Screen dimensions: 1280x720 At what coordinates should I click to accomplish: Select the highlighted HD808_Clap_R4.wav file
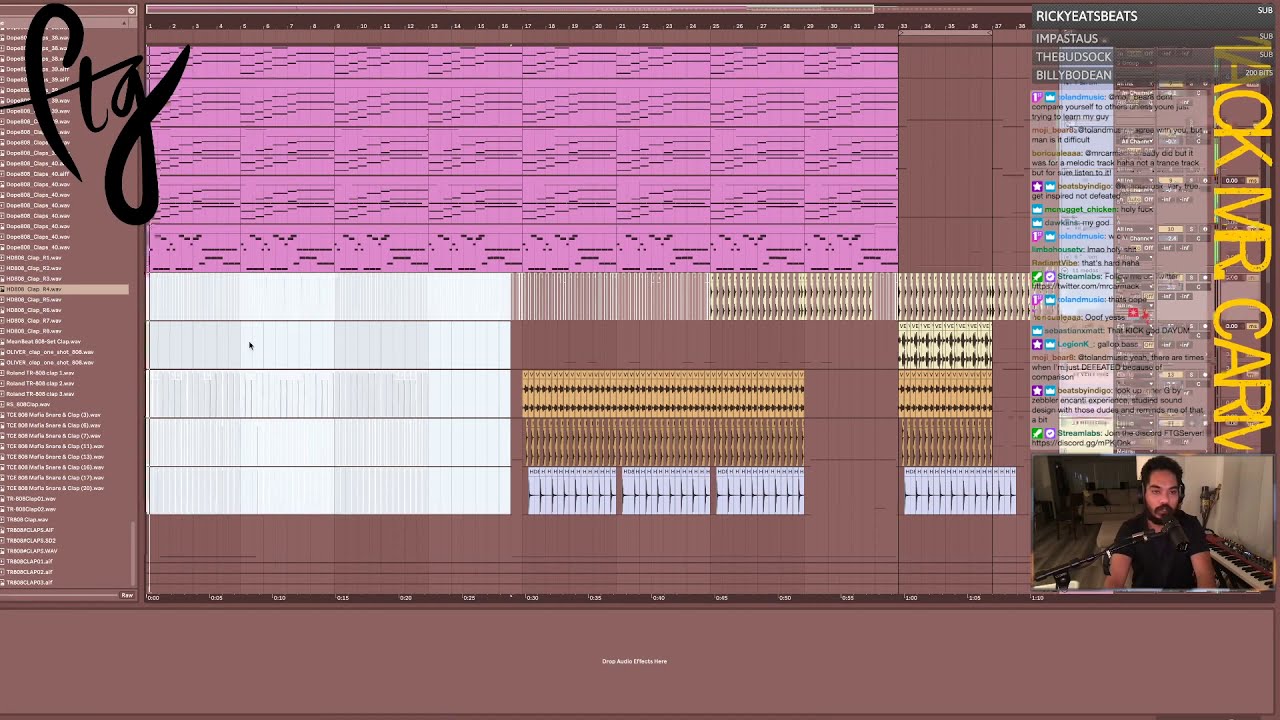coord(66,289)
